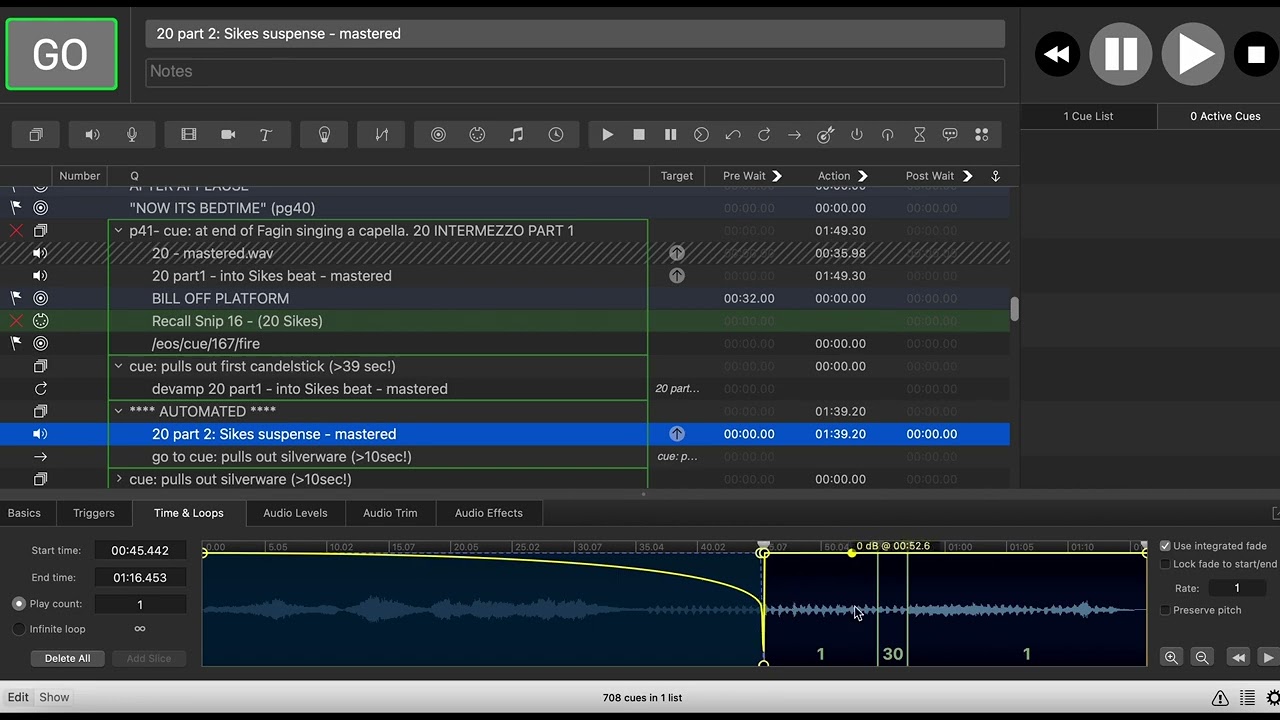This screenshot has width=1280, height=720.
Task: Click the Pre Wait column arrow
Action: point(777,176)
